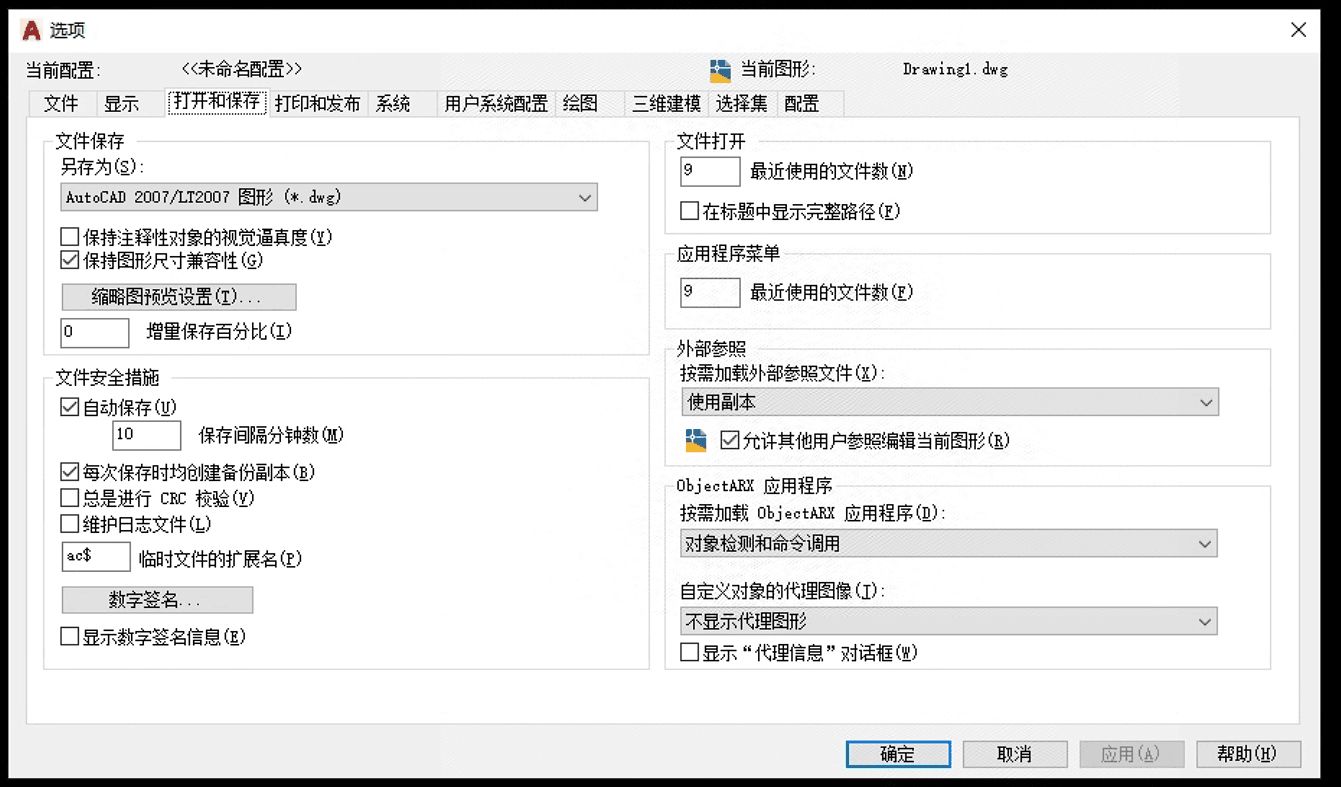Uncheck 允许其他用户参照编辑当前图形
1341x787 pixels.
click(729, 440)
